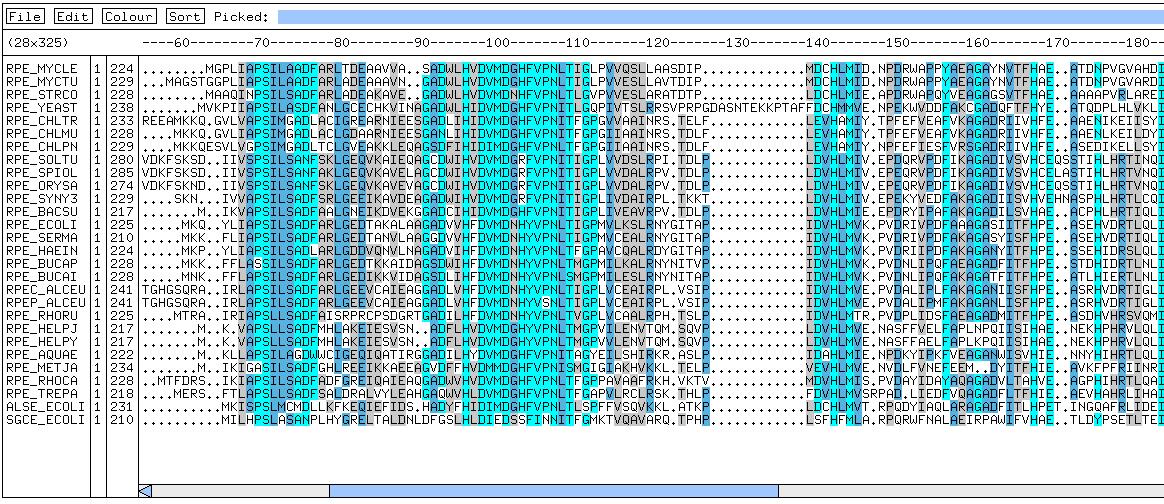This screenshot has width=1164, height=504.
Task: Click the horizontal scrollbar's left arrow
Action: coord(145,490)
